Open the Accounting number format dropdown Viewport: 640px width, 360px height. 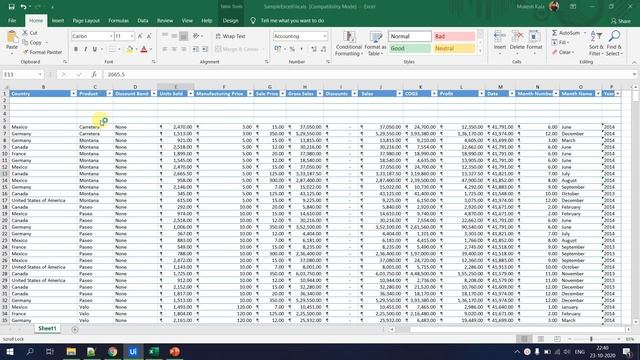[324, 36]
